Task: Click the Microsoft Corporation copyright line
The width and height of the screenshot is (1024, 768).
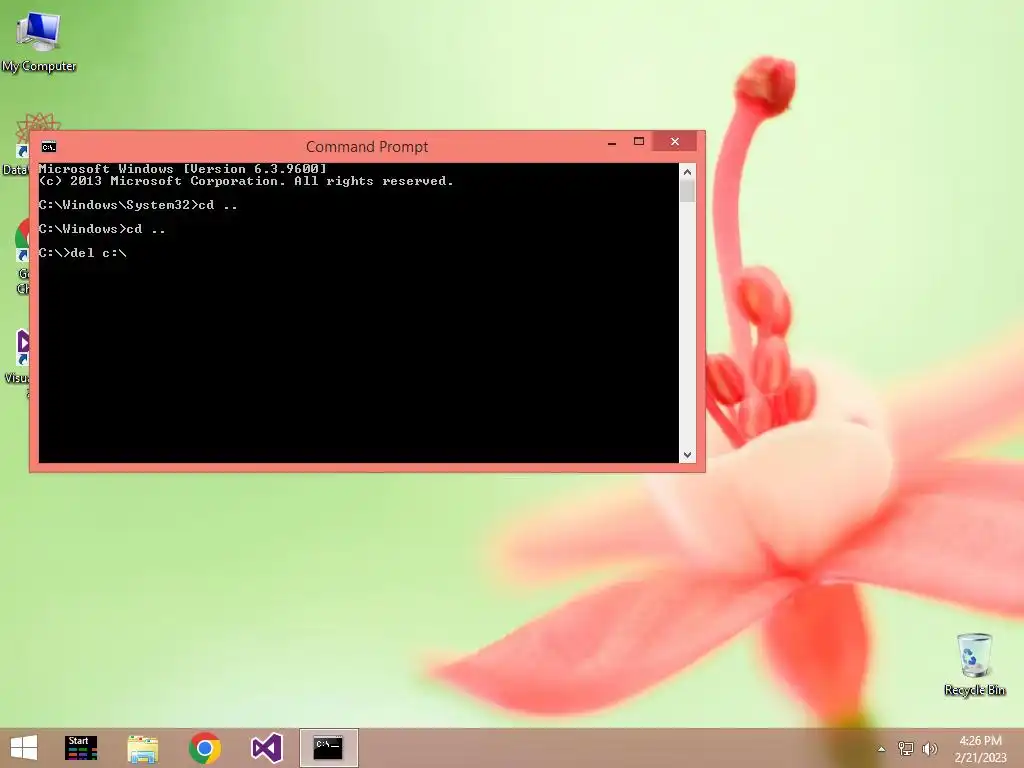Action: pyautogui.click(x=246, y=181)
